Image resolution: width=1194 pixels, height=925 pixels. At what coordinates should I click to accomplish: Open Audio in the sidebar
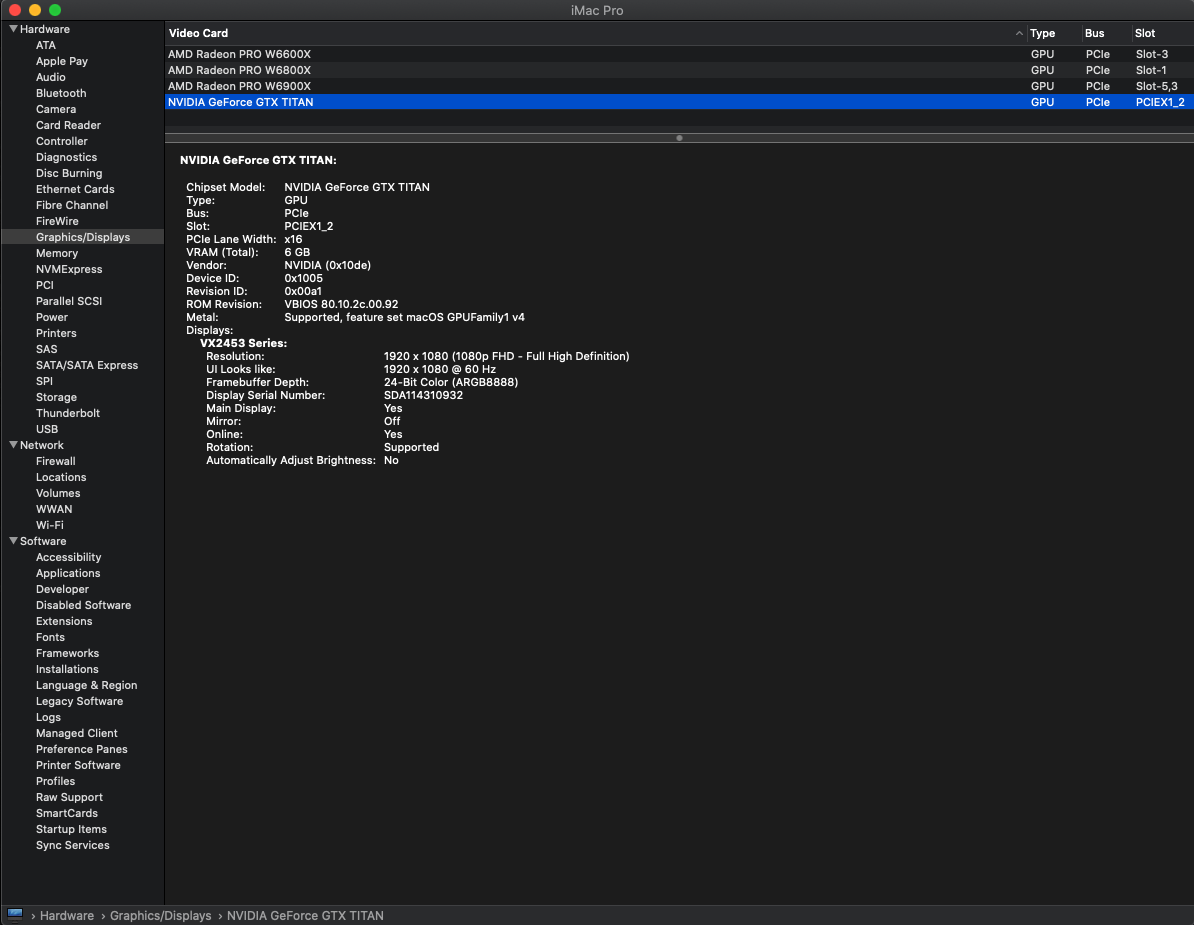(x=50, y=77)
